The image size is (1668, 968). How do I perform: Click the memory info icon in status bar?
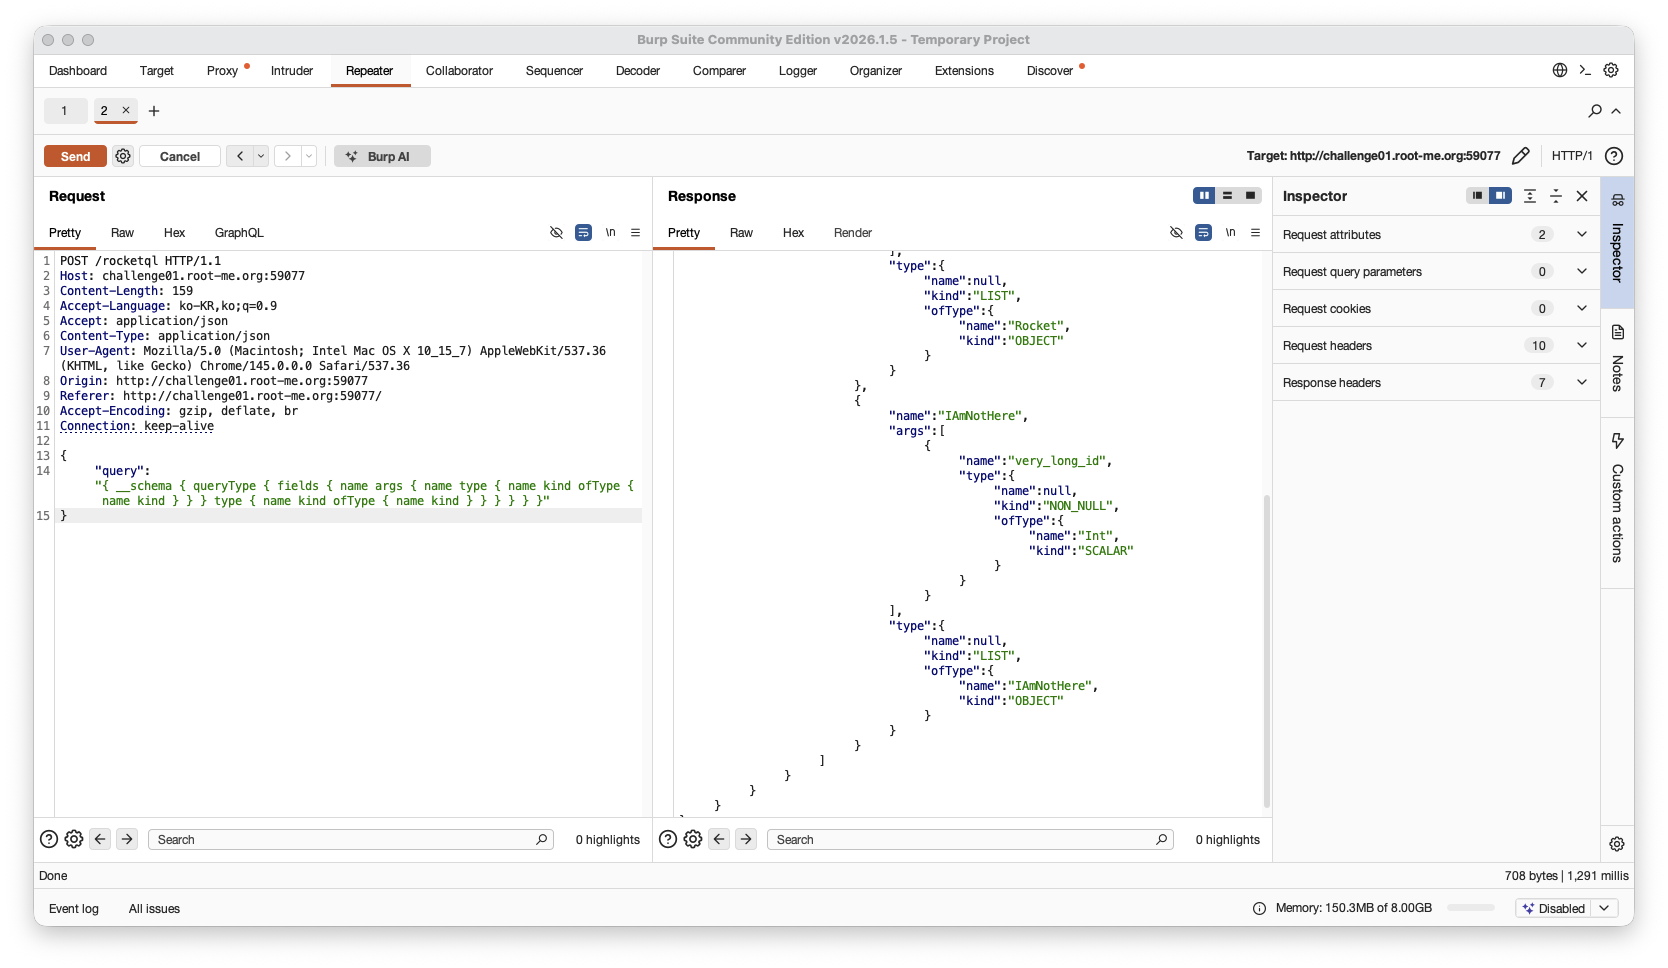coord(1259,908)
